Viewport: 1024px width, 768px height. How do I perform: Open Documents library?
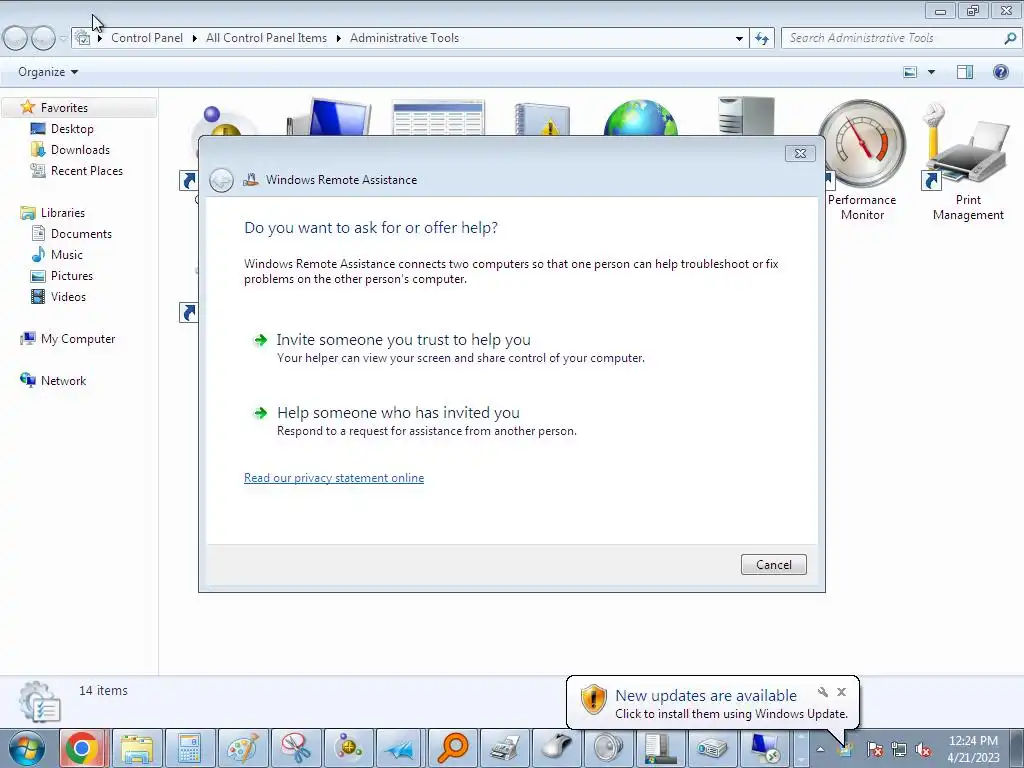(81, 234)
